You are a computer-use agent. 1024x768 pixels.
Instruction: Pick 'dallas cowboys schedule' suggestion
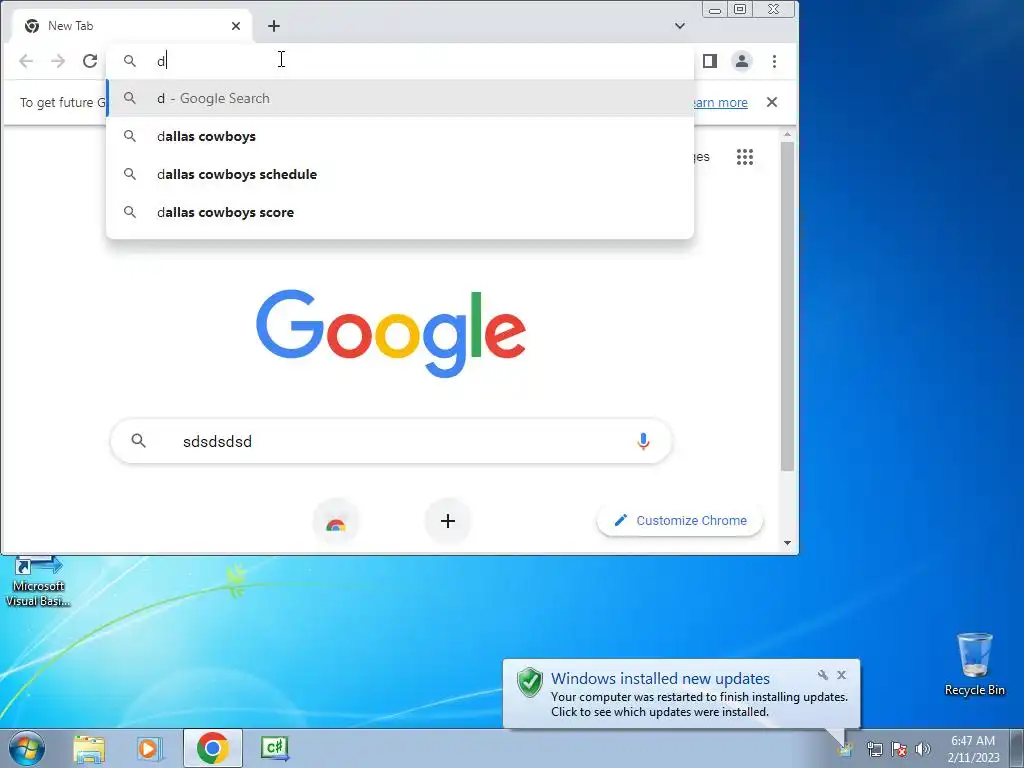coord(400,174)
